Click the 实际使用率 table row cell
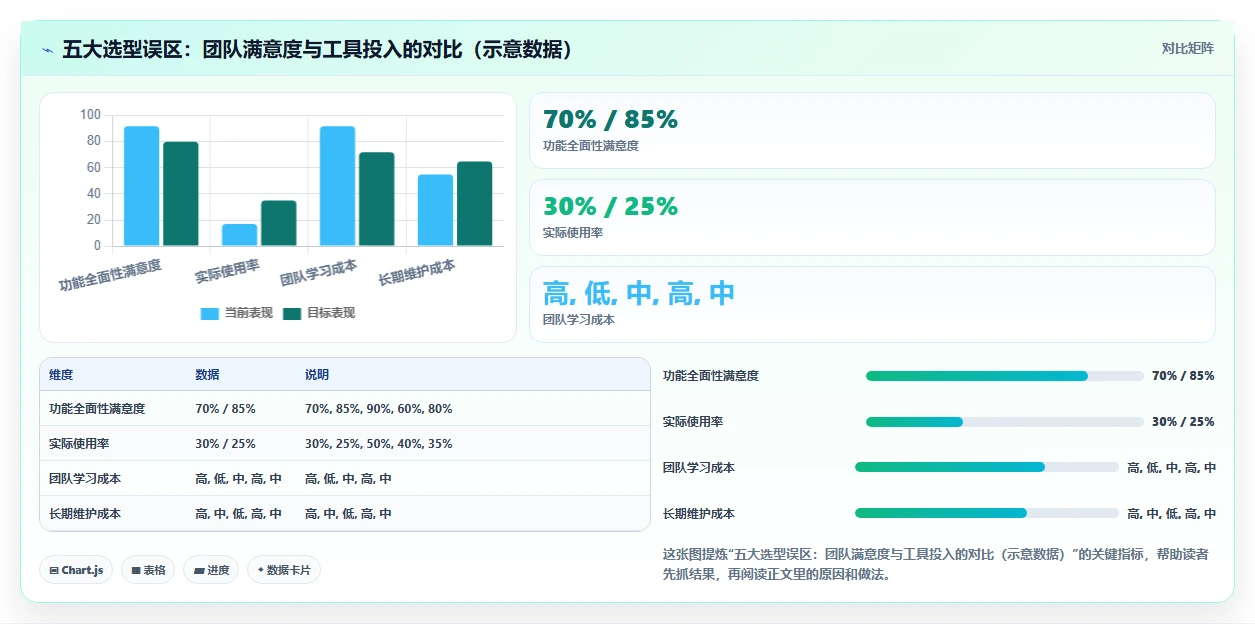The height and width of the screenshot is (624, 1255). click(x=79, y=444)
